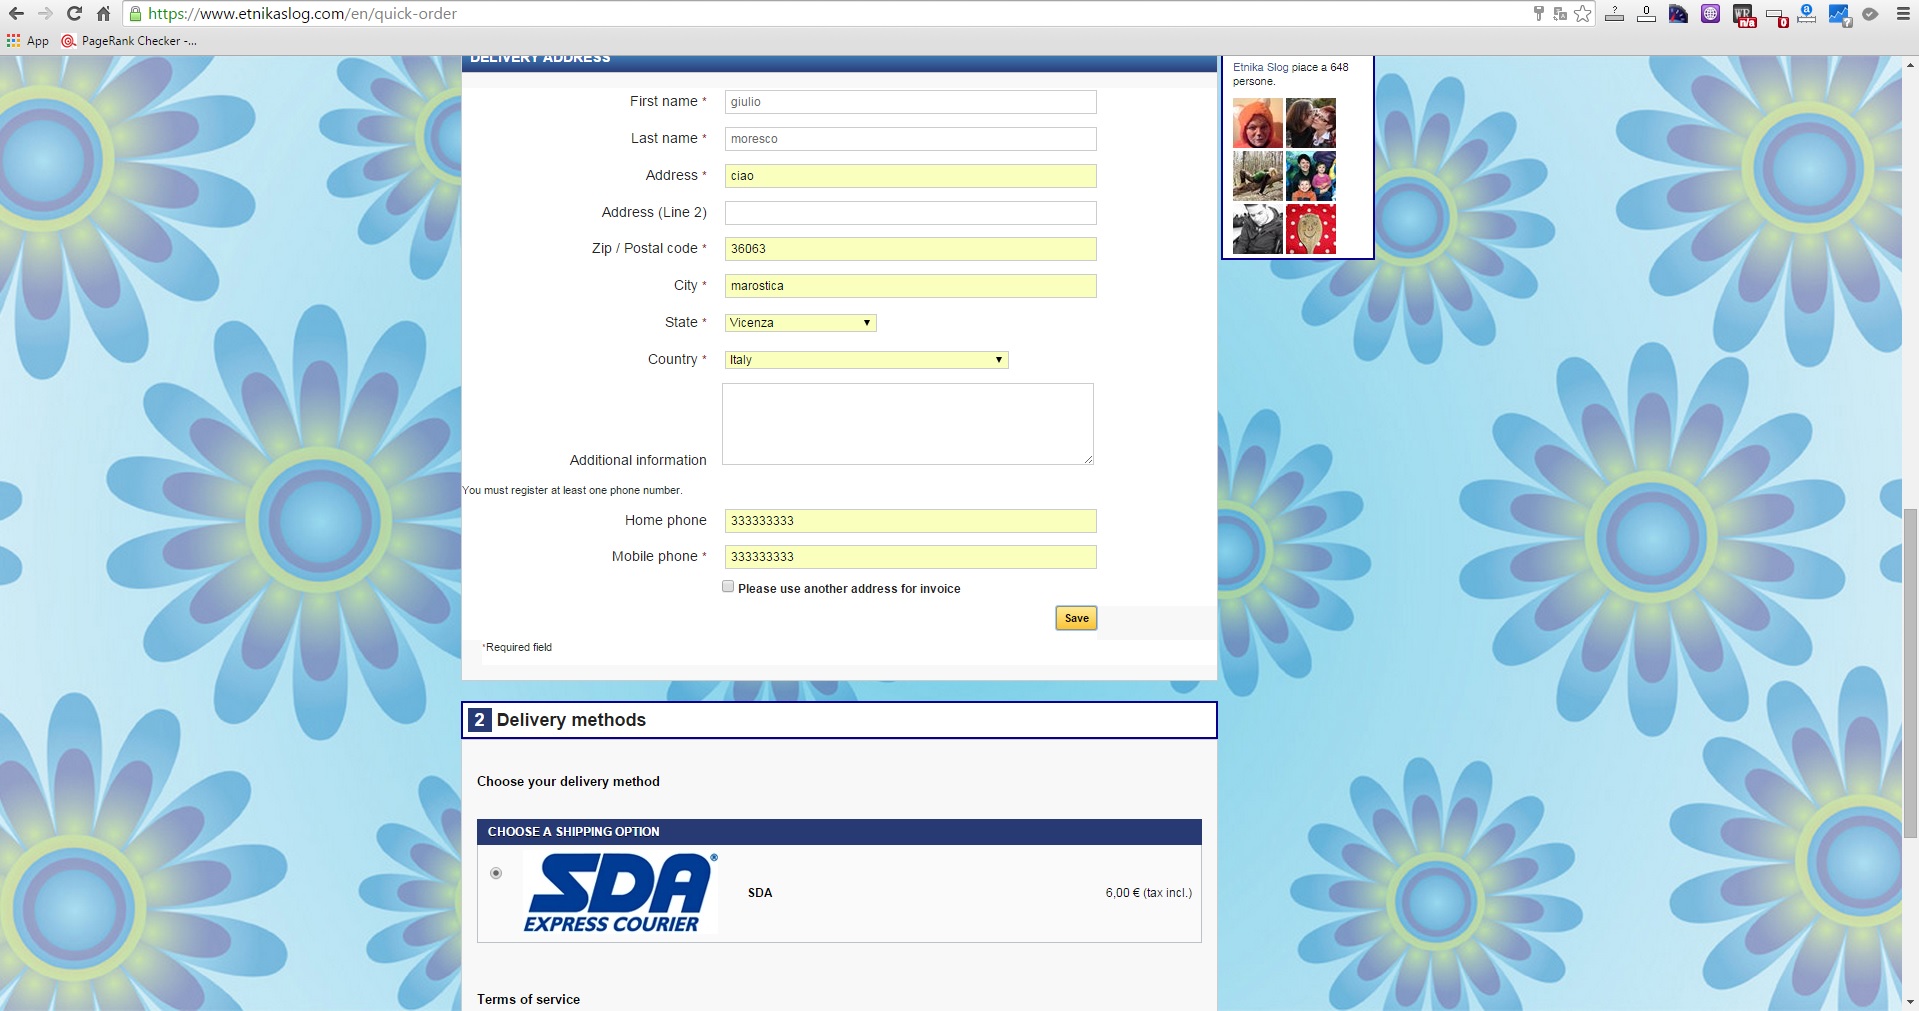Click the Mobile phone field
Screen dimensions: 1919x1011
(910, 557)
